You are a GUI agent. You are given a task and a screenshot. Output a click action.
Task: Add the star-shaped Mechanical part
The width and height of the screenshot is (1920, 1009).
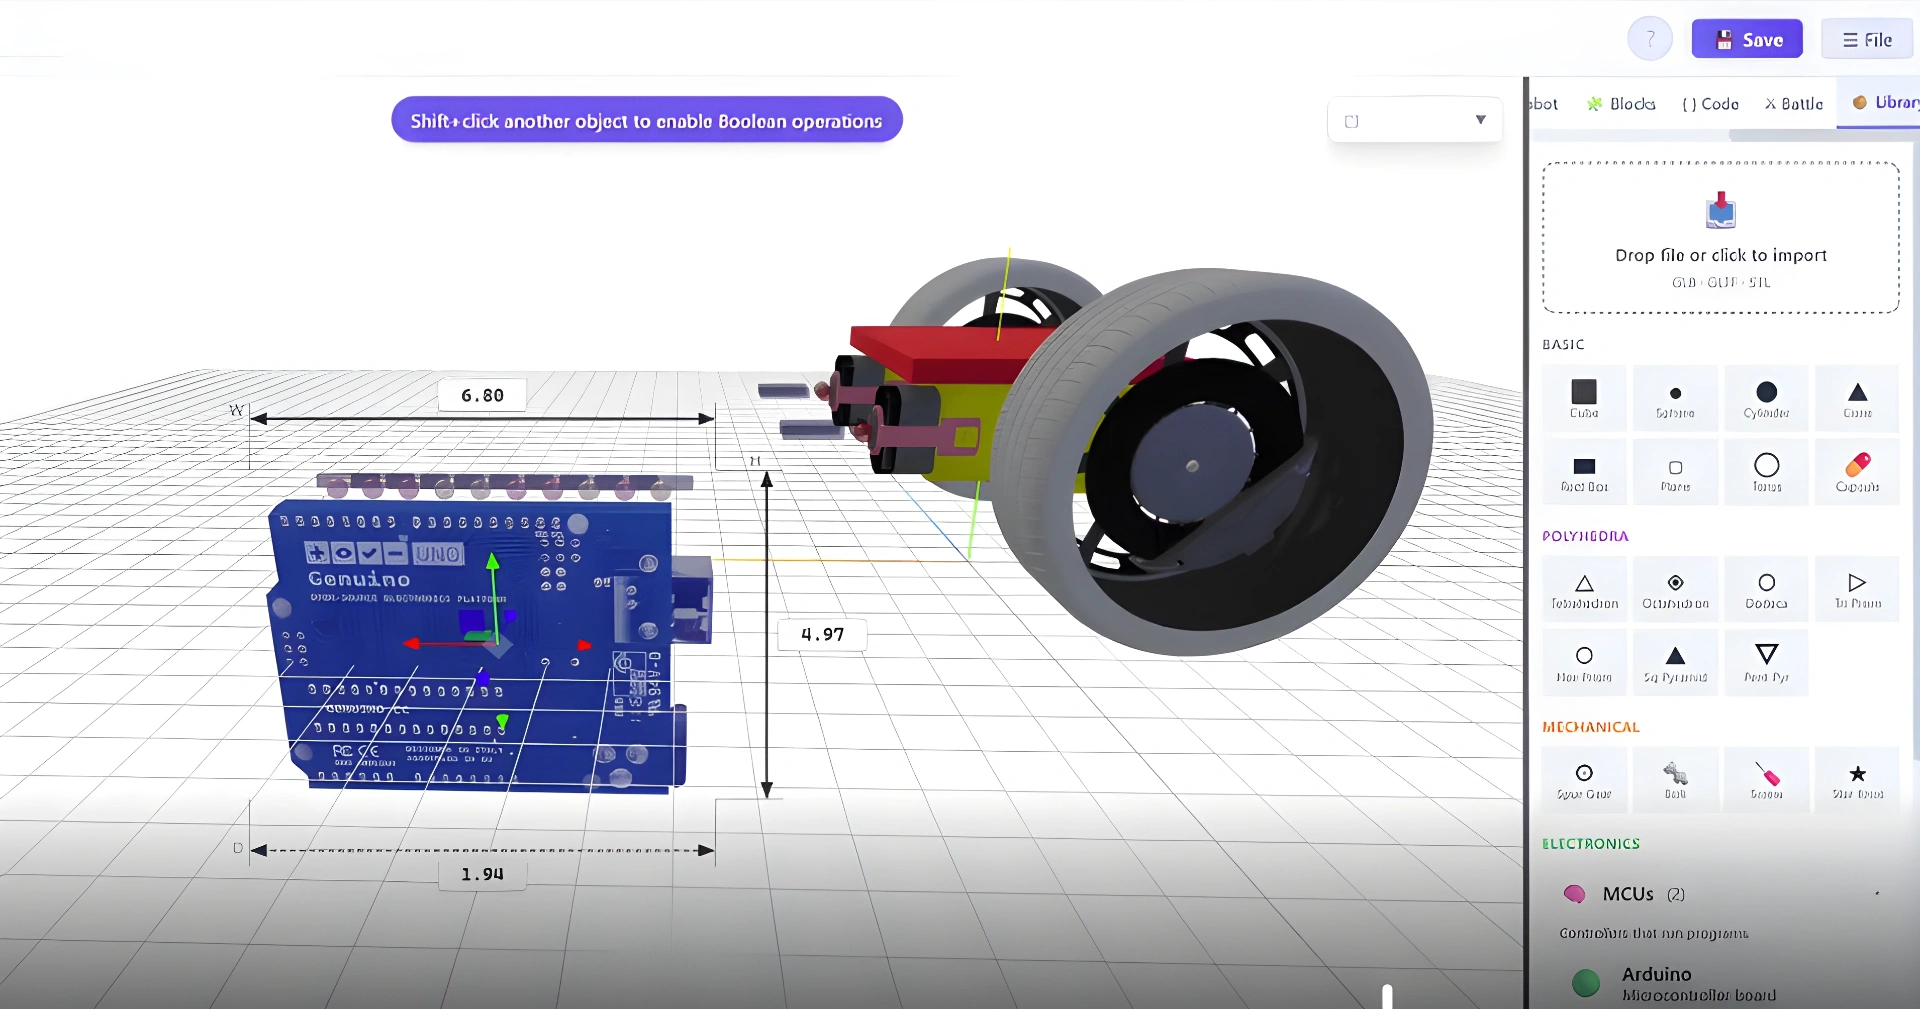[x=1857, y=780]
